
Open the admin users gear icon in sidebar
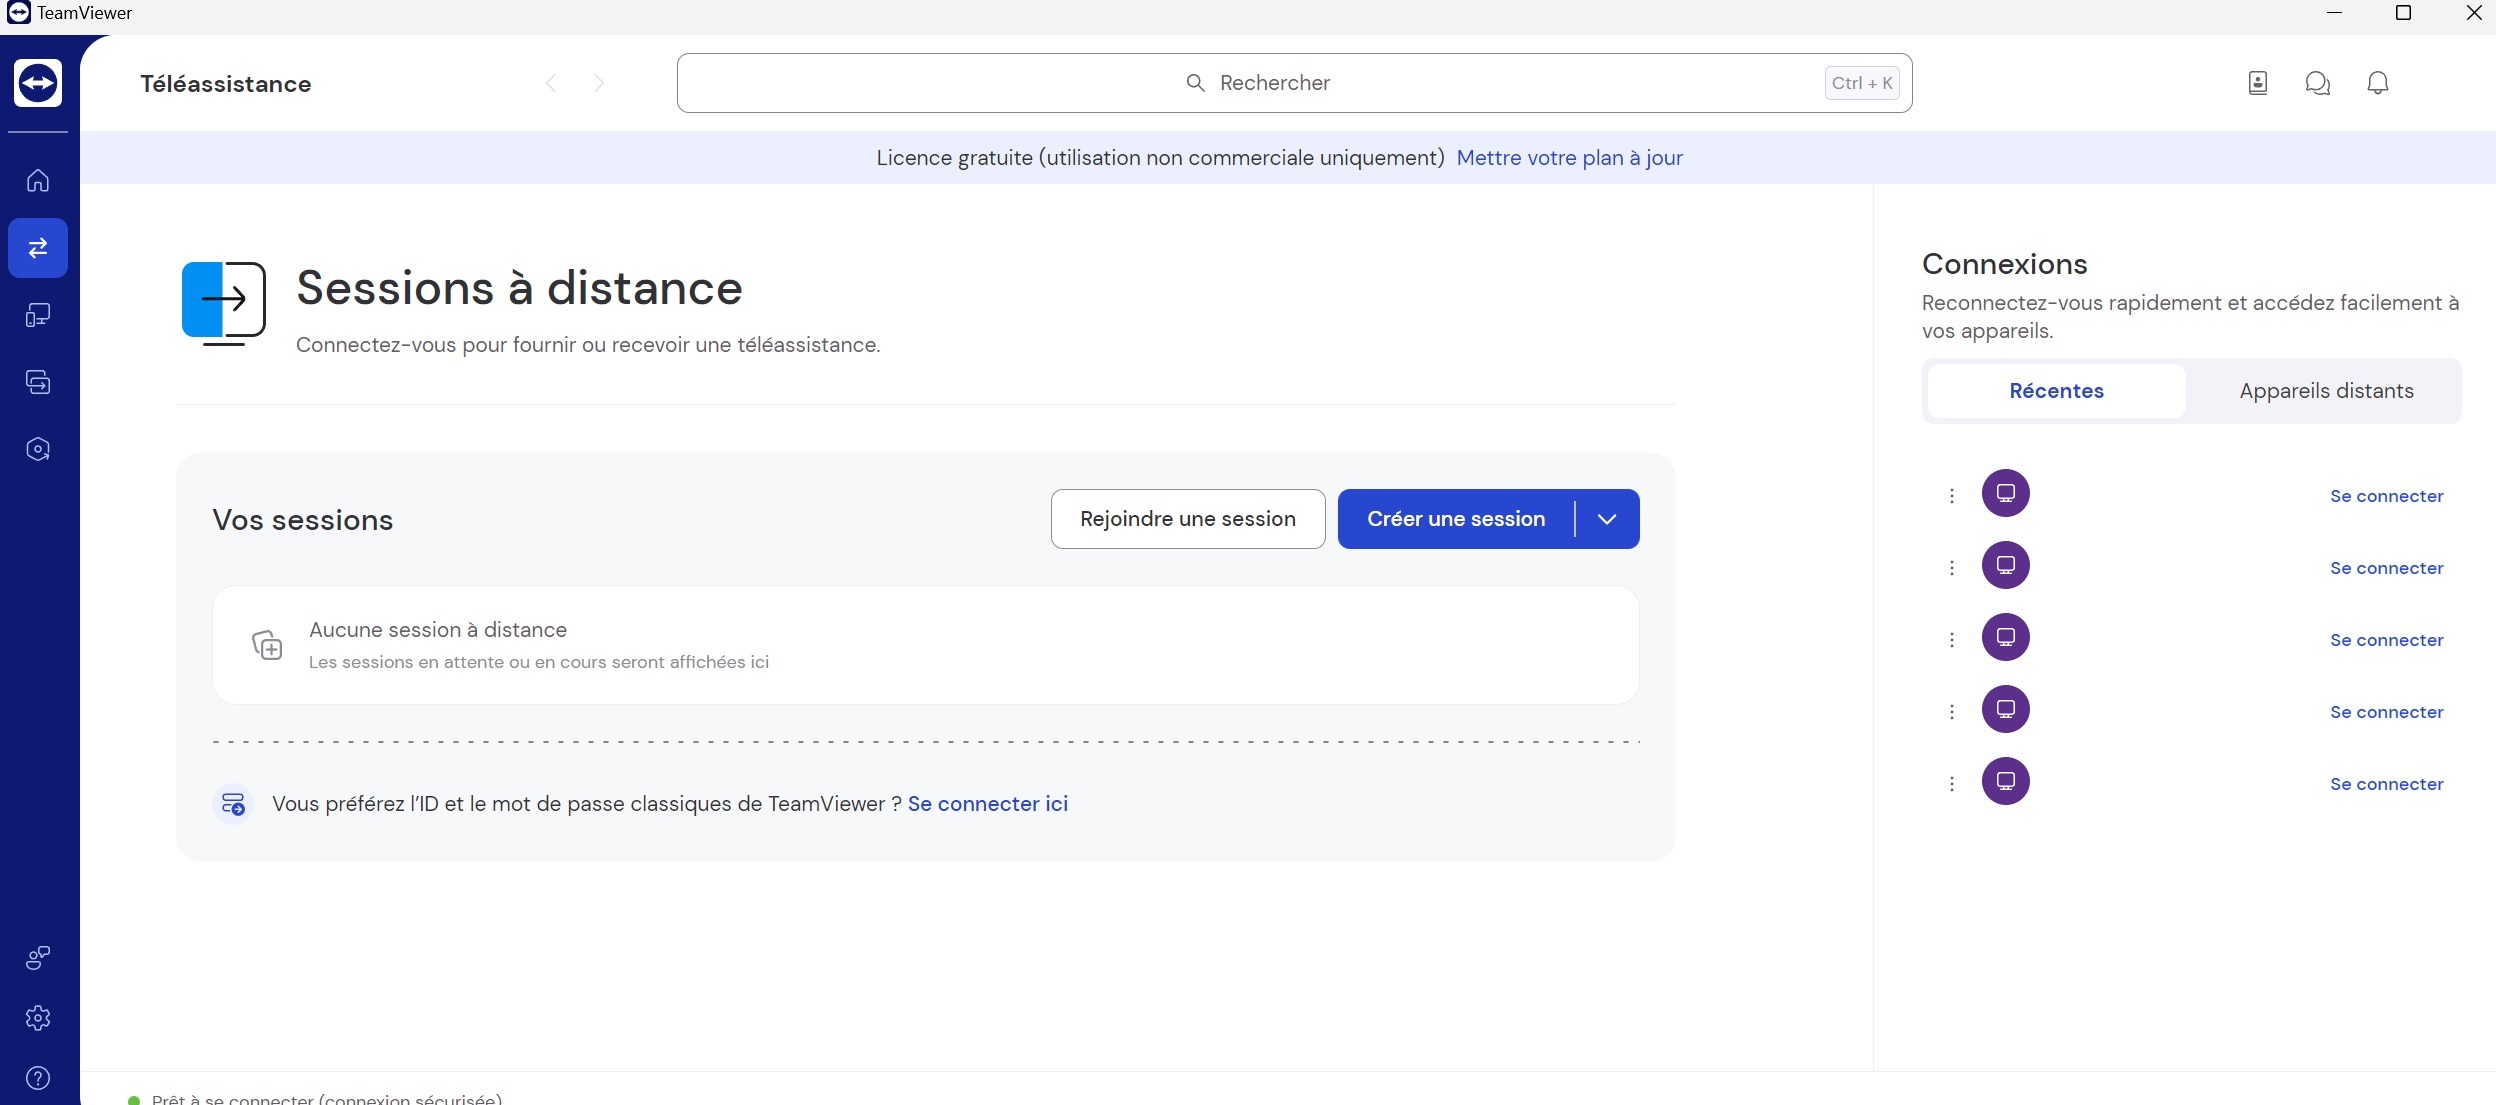coord(38,958)
